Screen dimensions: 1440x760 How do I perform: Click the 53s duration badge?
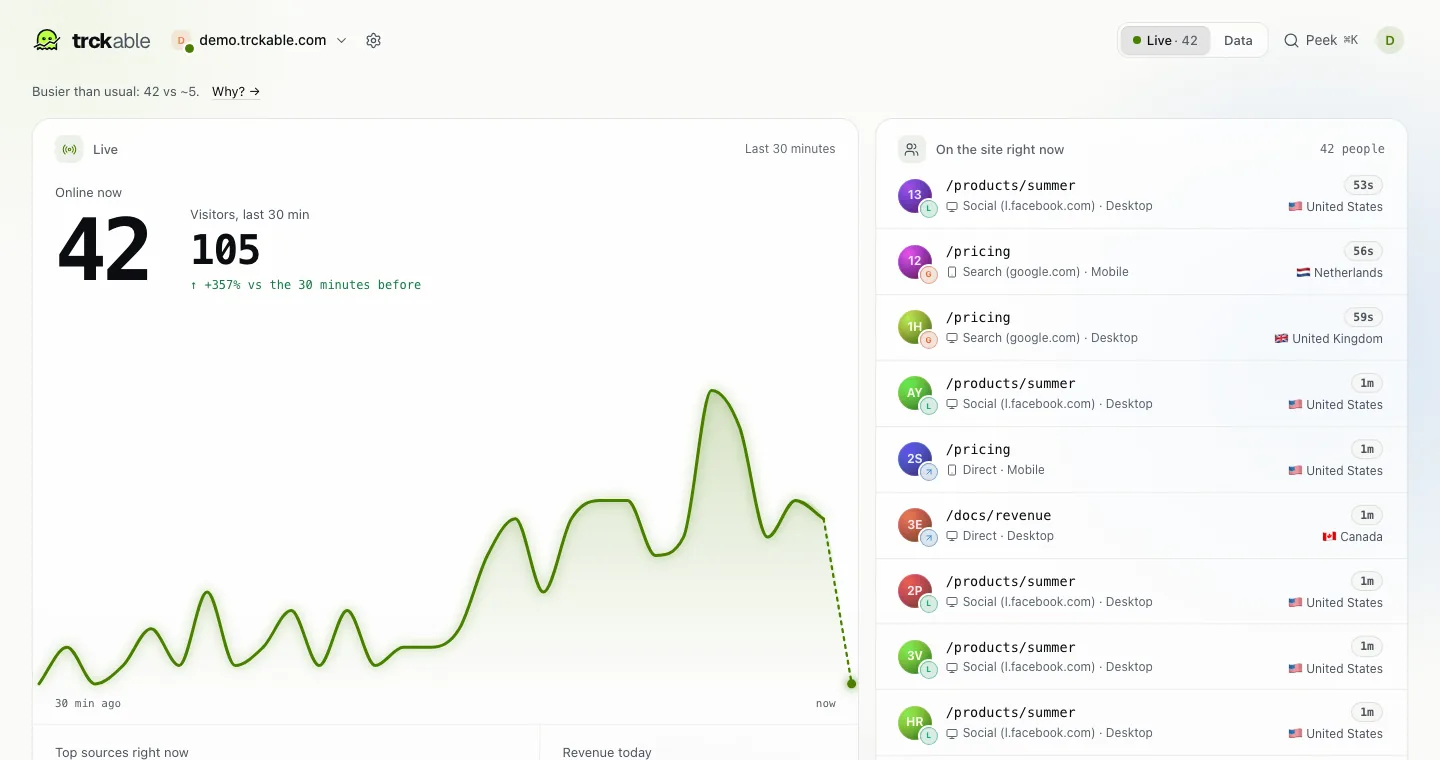click(1363, 185)
